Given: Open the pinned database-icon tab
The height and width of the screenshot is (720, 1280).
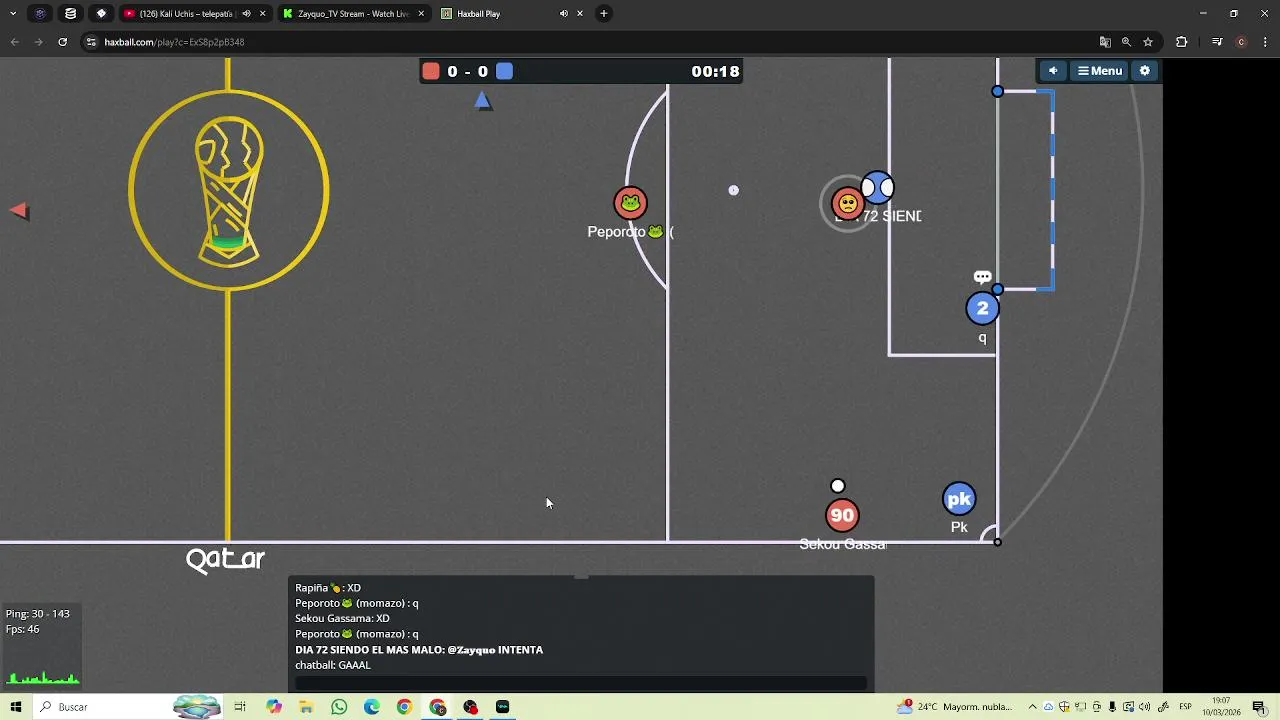Looking at the screenshot, I should point(70,14).
